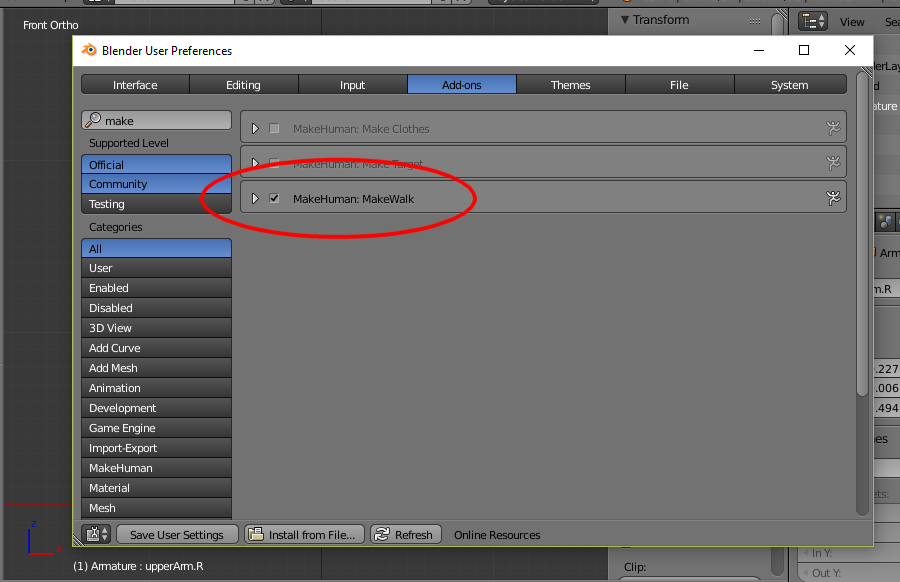The height and width of the screenshot is (582, 900).
Task: Filter by the Animation category
Action: coord(156,388)
